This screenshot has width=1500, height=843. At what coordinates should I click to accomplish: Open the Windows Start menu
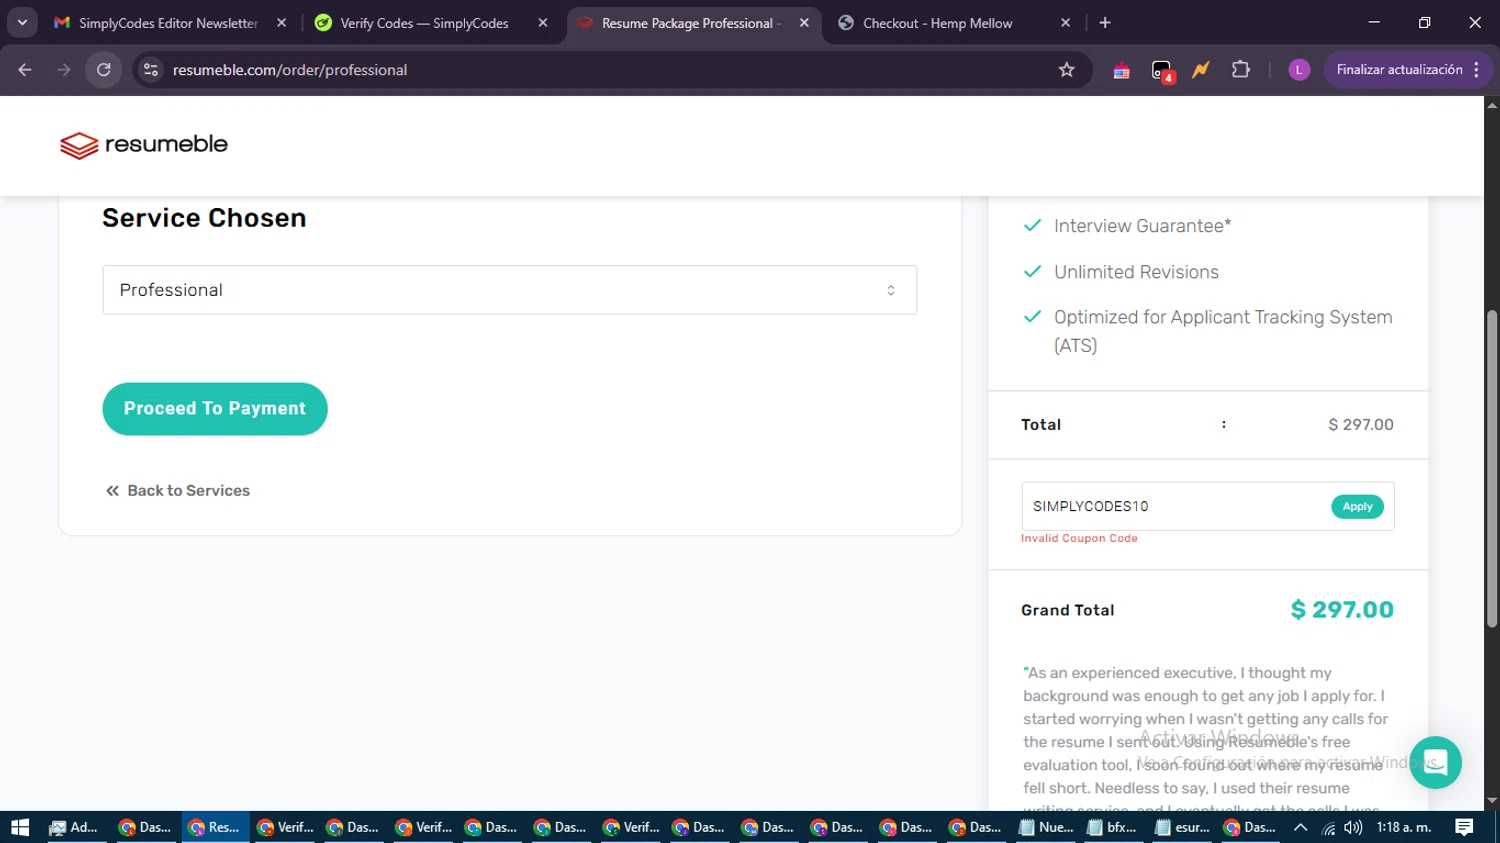(20, 827)
